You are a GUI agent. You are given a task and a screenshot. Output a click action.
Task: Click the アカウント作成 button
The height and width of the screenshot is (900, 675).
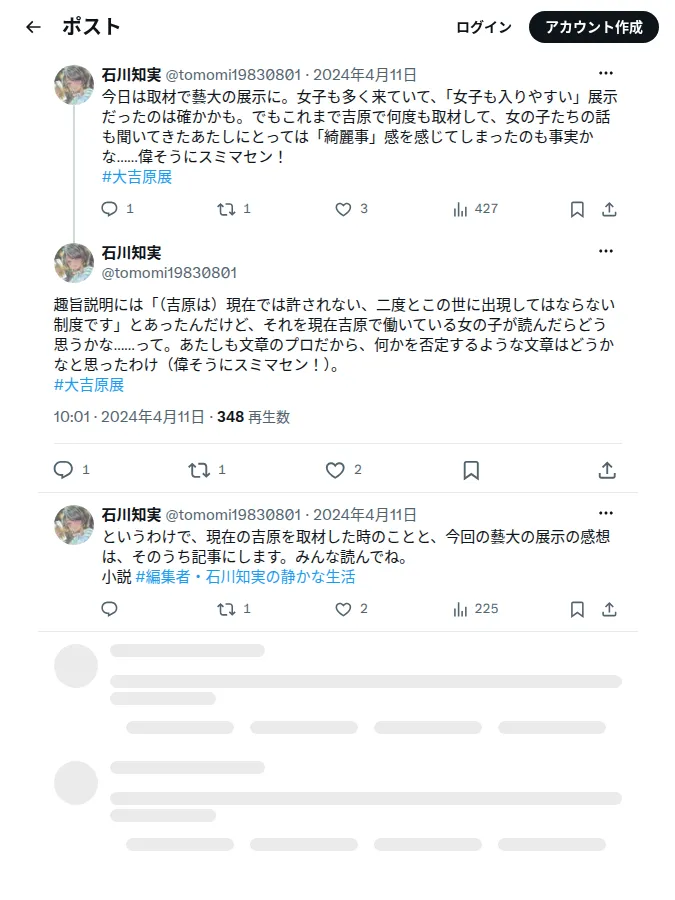593,27
